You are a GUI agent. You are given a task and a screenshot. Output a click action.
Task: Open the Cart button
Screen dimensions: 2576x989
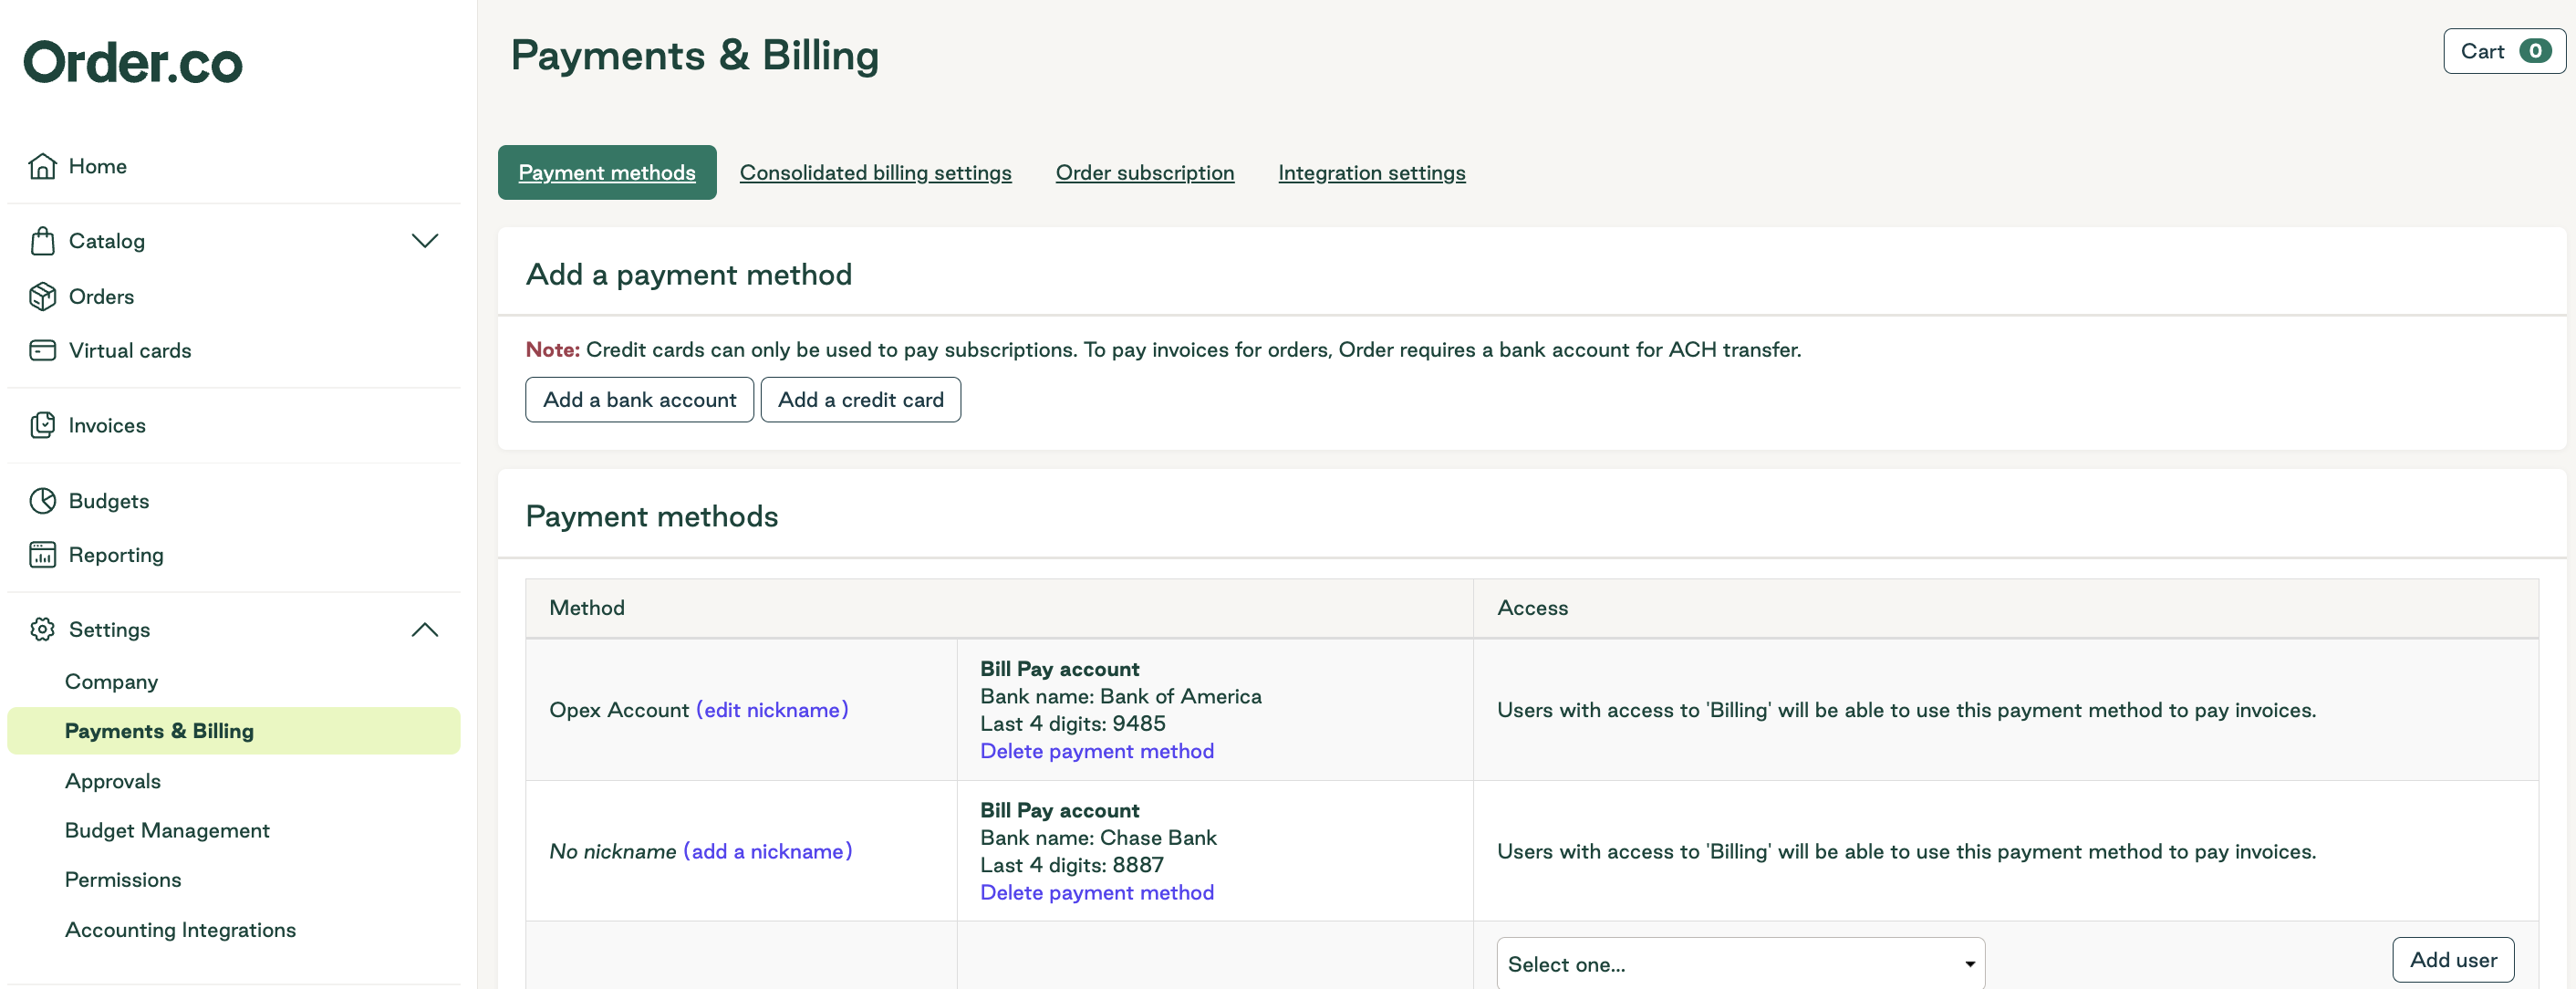(x=2504, y=51)
